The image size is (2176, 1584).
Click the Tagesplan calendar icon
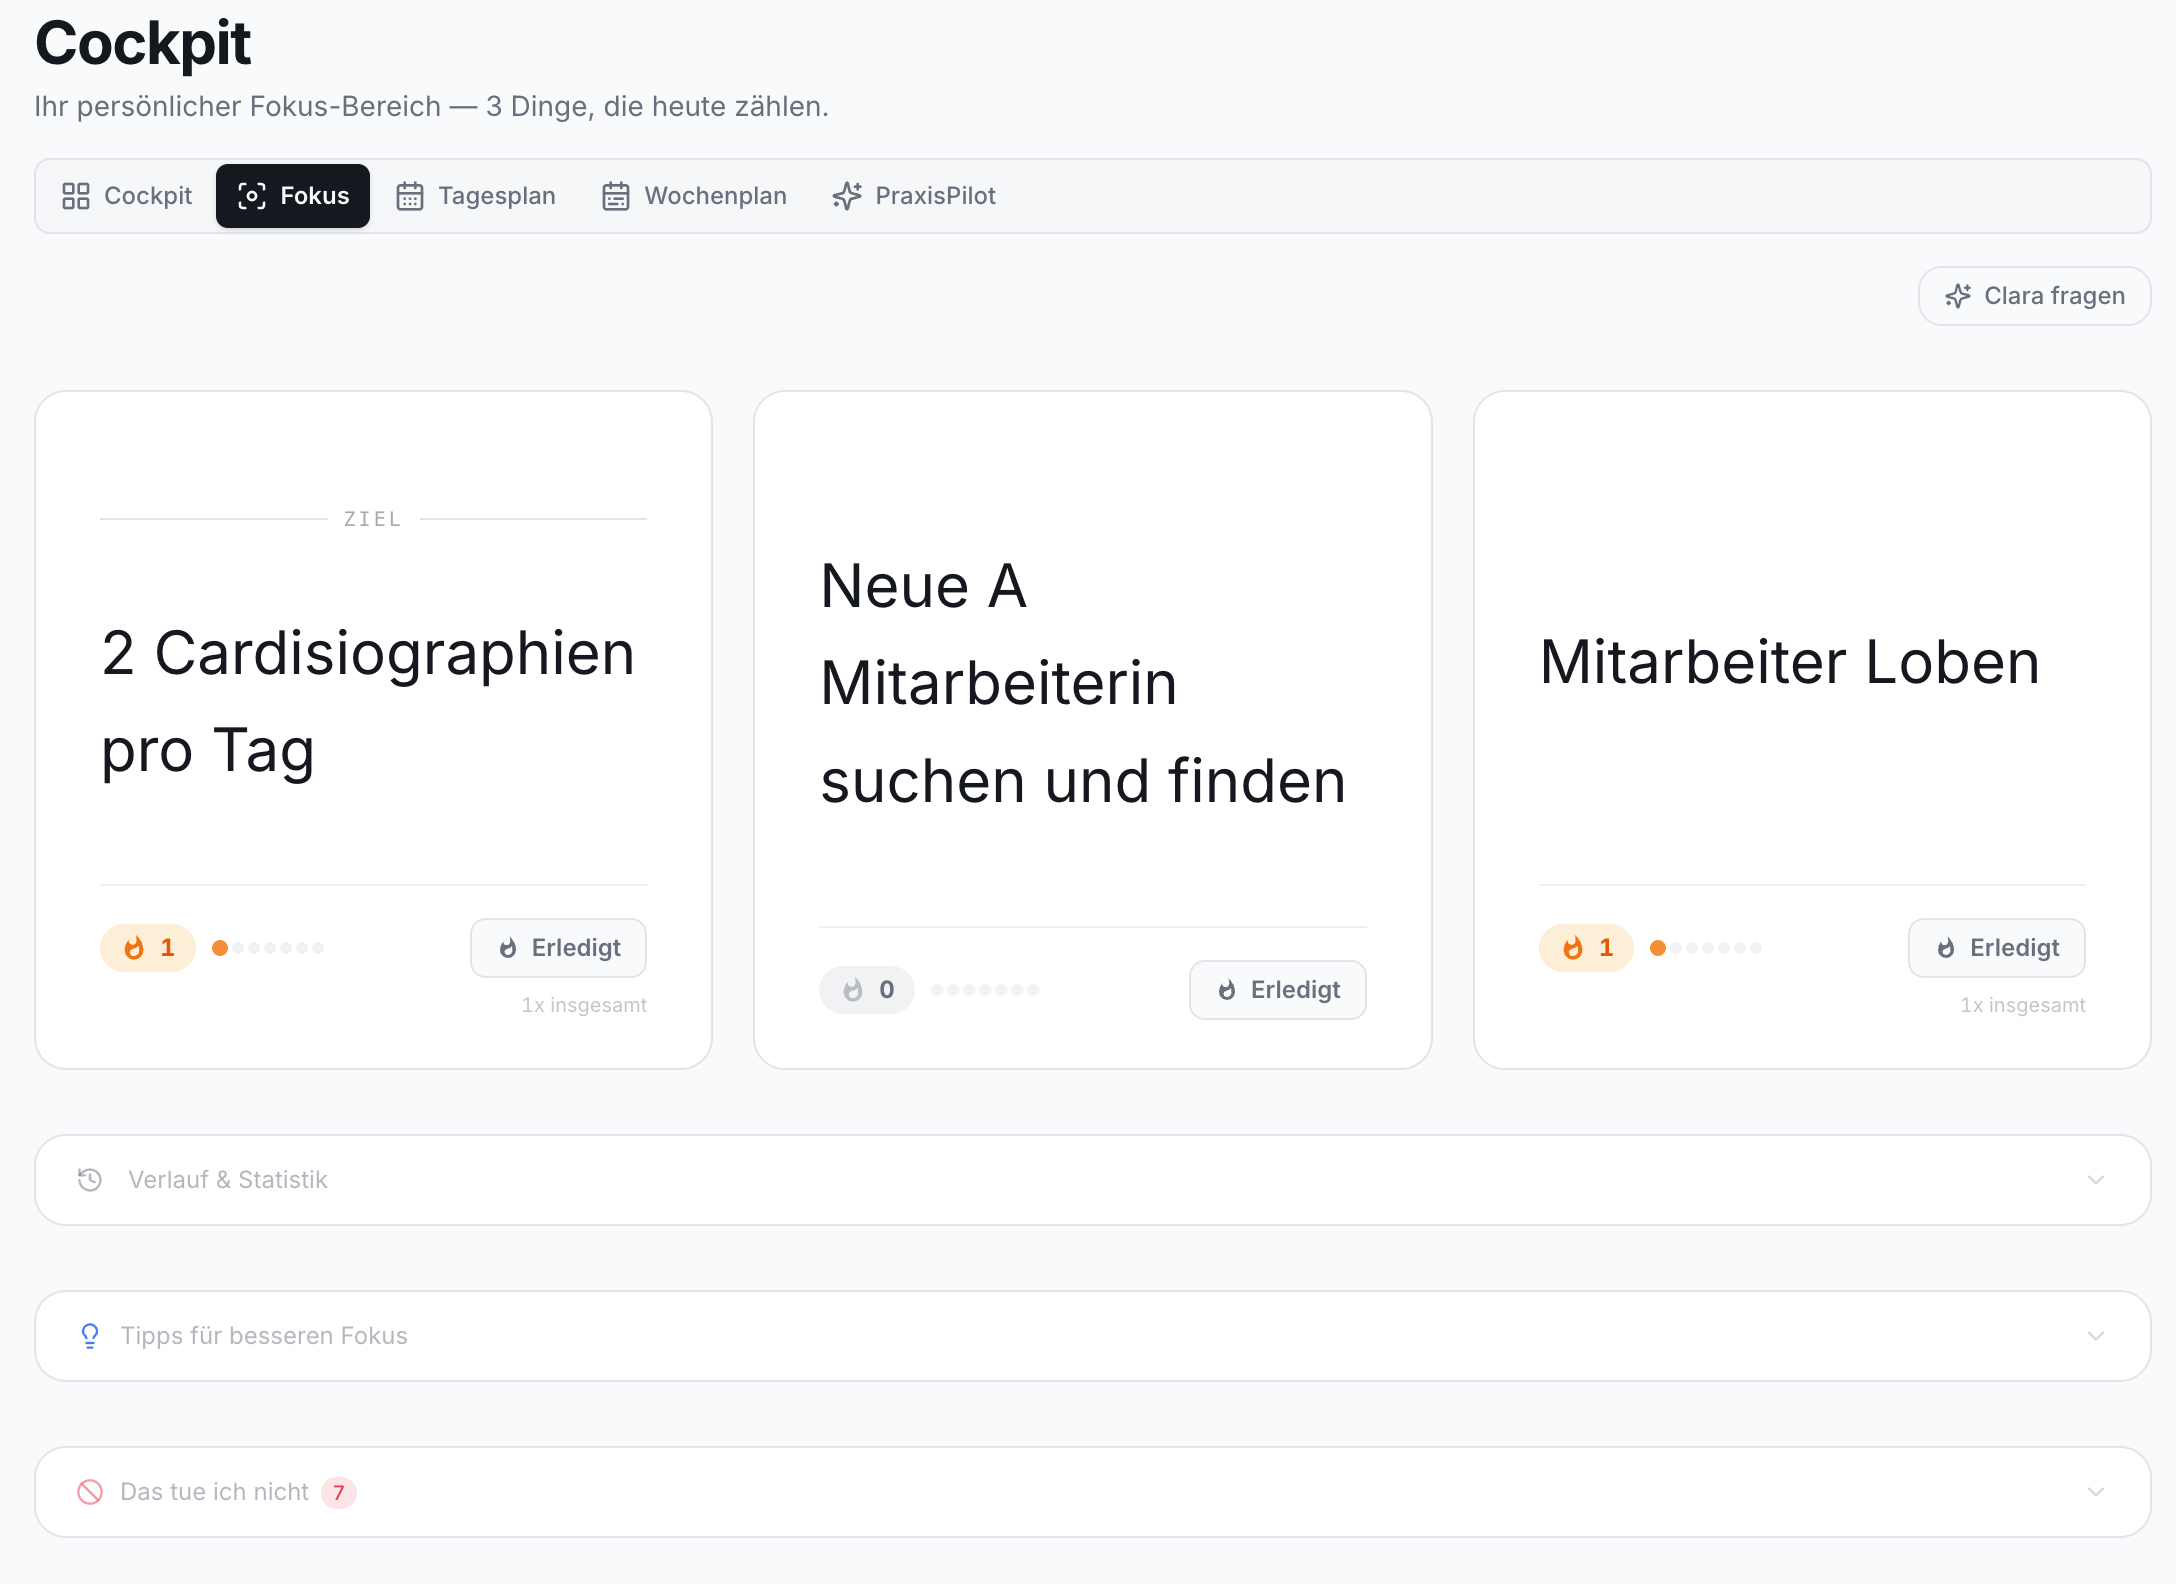coord(410,196)
